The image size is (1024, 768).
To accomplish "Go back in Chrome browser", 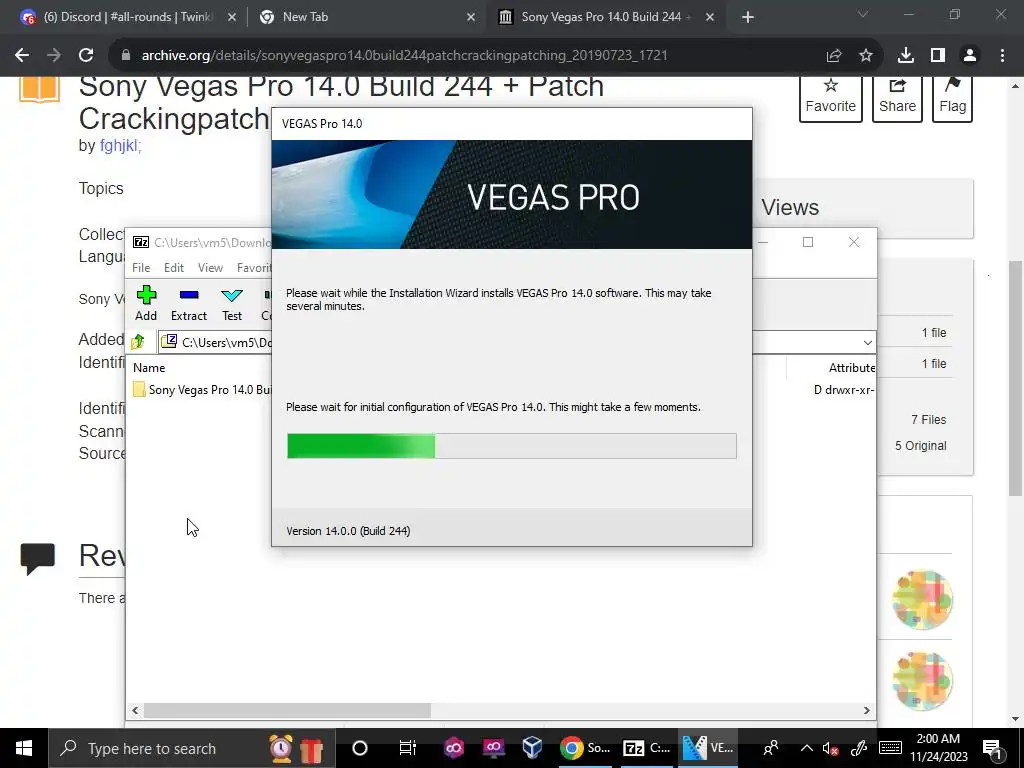I will [22, 56].
